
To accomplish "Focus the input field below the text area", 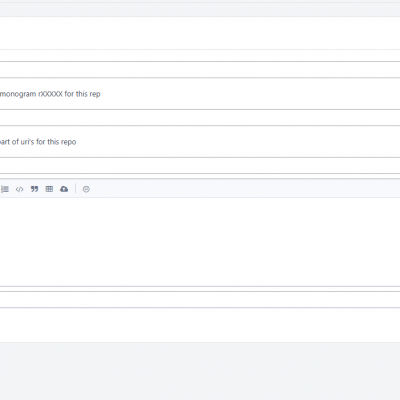I will (x=200, y=300).
